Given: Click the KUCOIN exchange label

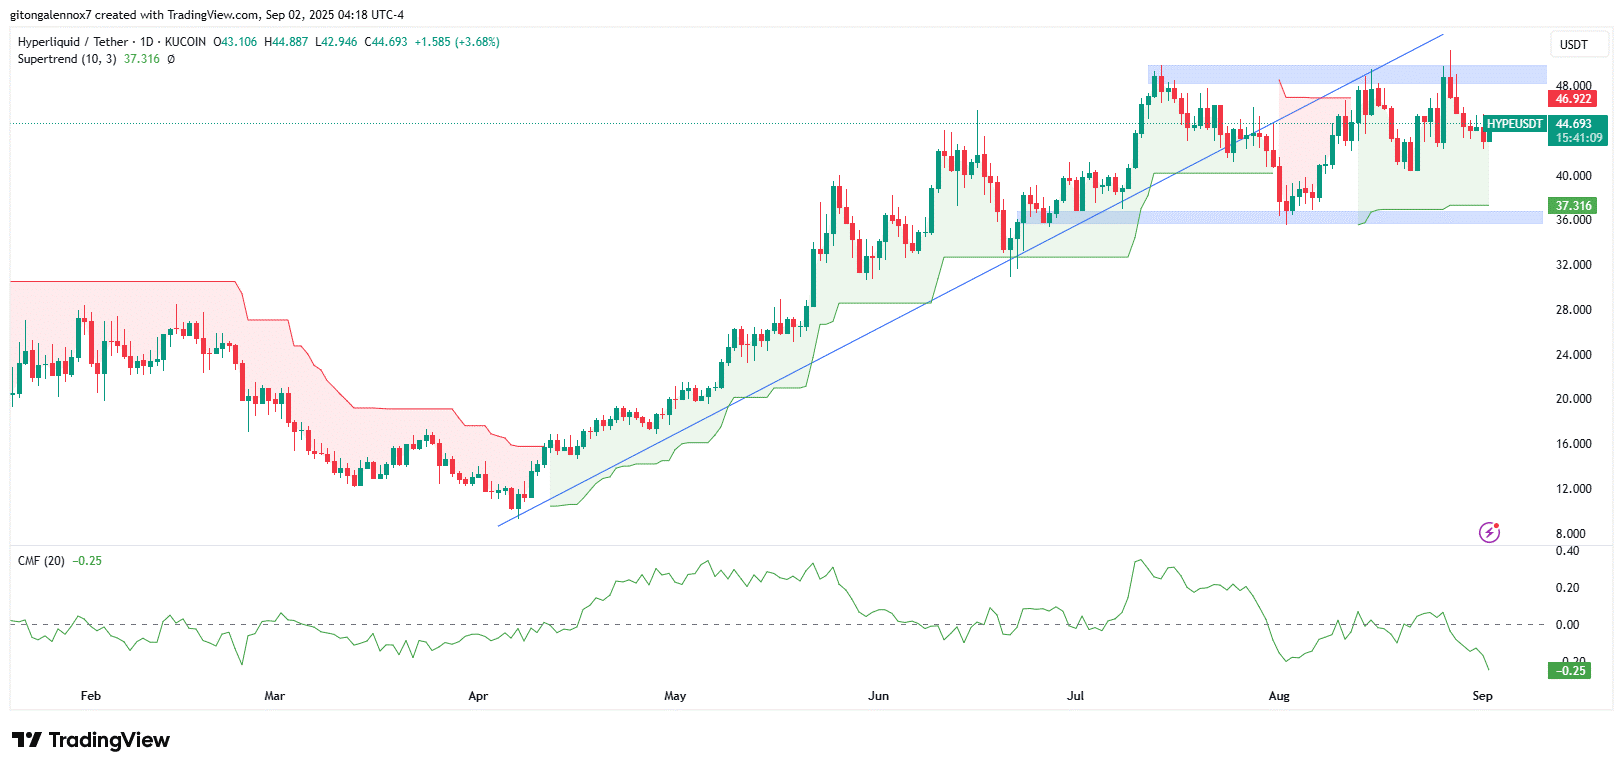Looking at the screenshot, I should [185, 42].
